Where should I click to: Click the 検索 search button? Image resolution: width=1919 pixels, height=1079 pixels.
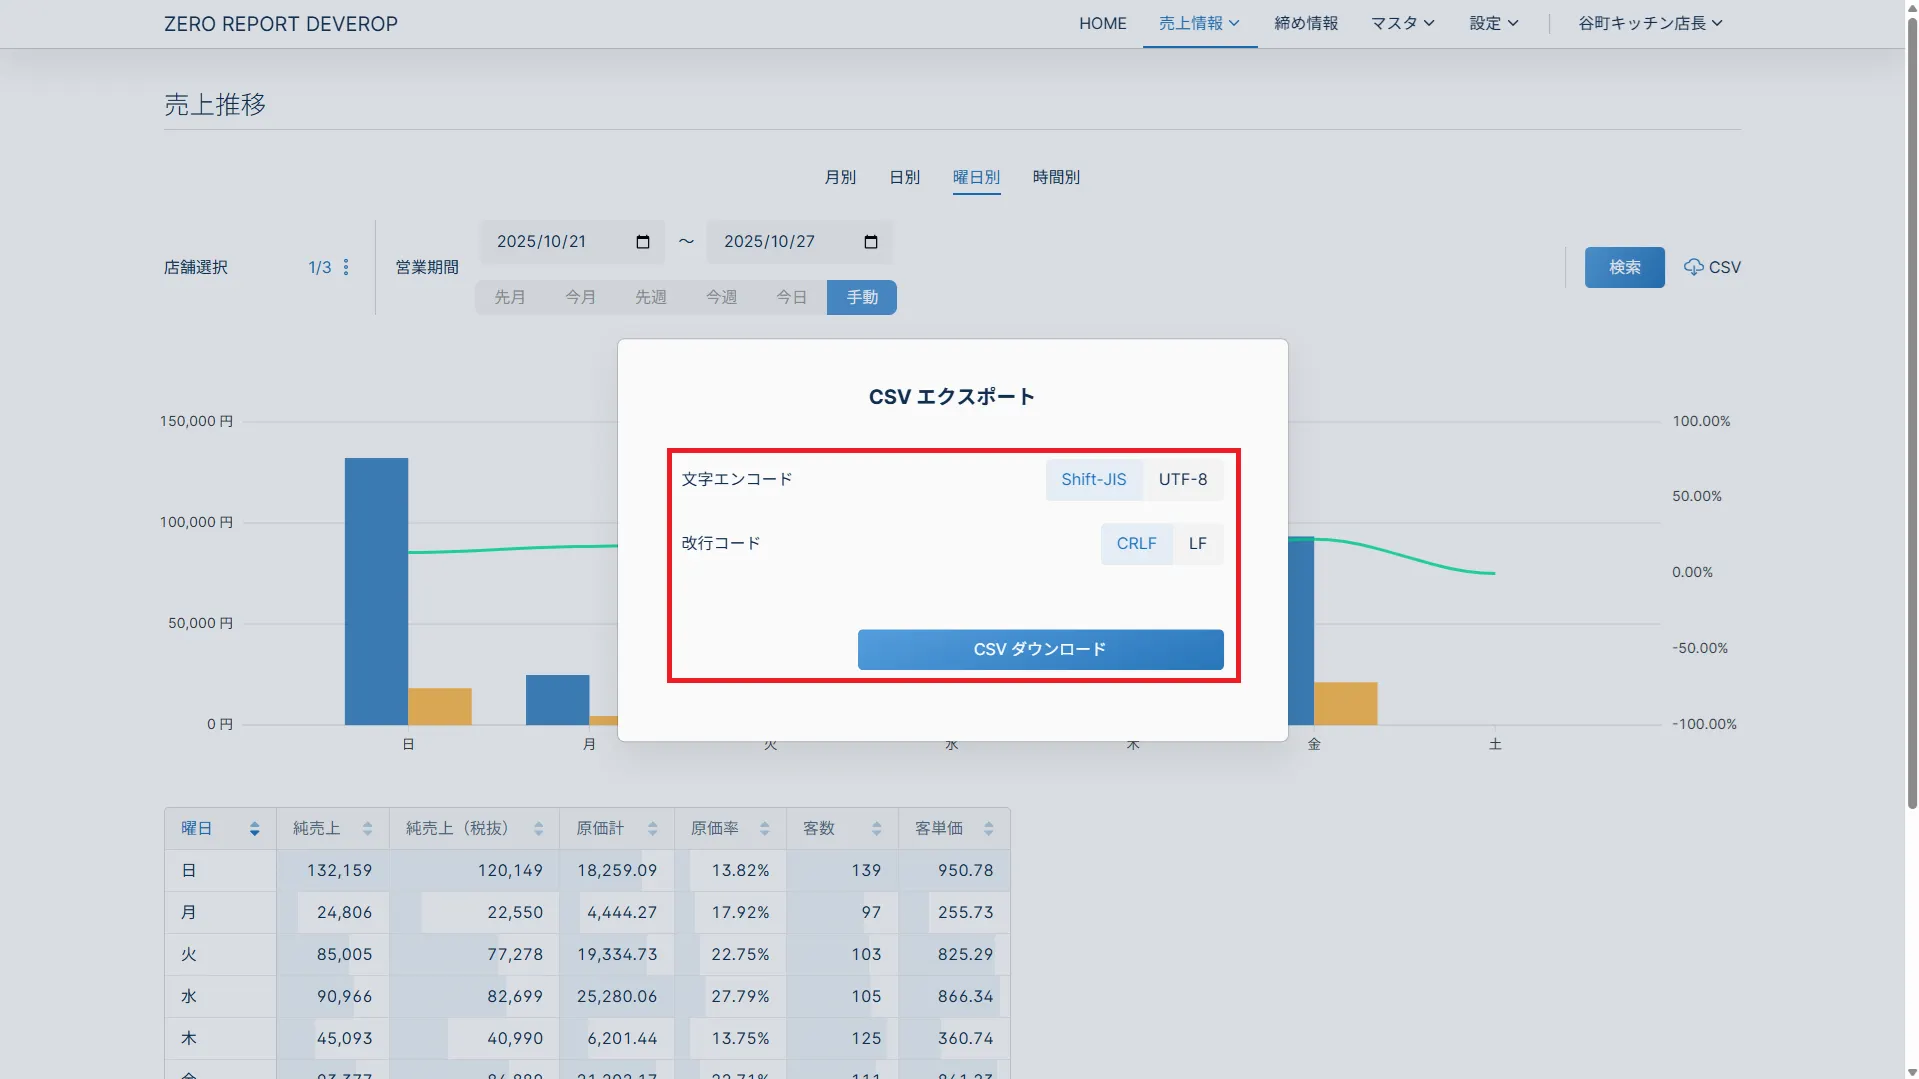pyautogui.click(x=1624, y=267)
